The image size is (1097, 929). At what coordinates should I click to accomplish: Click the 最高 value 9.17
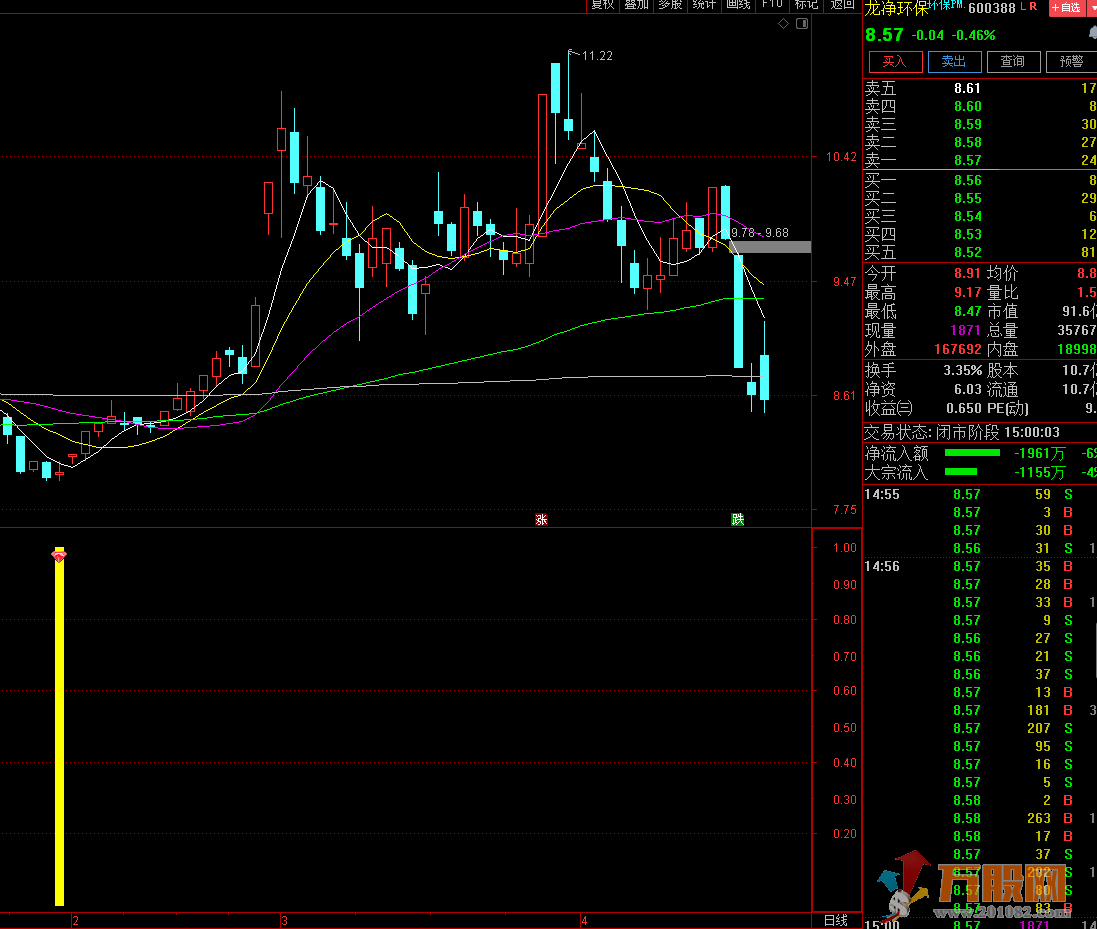pos(968,292)
